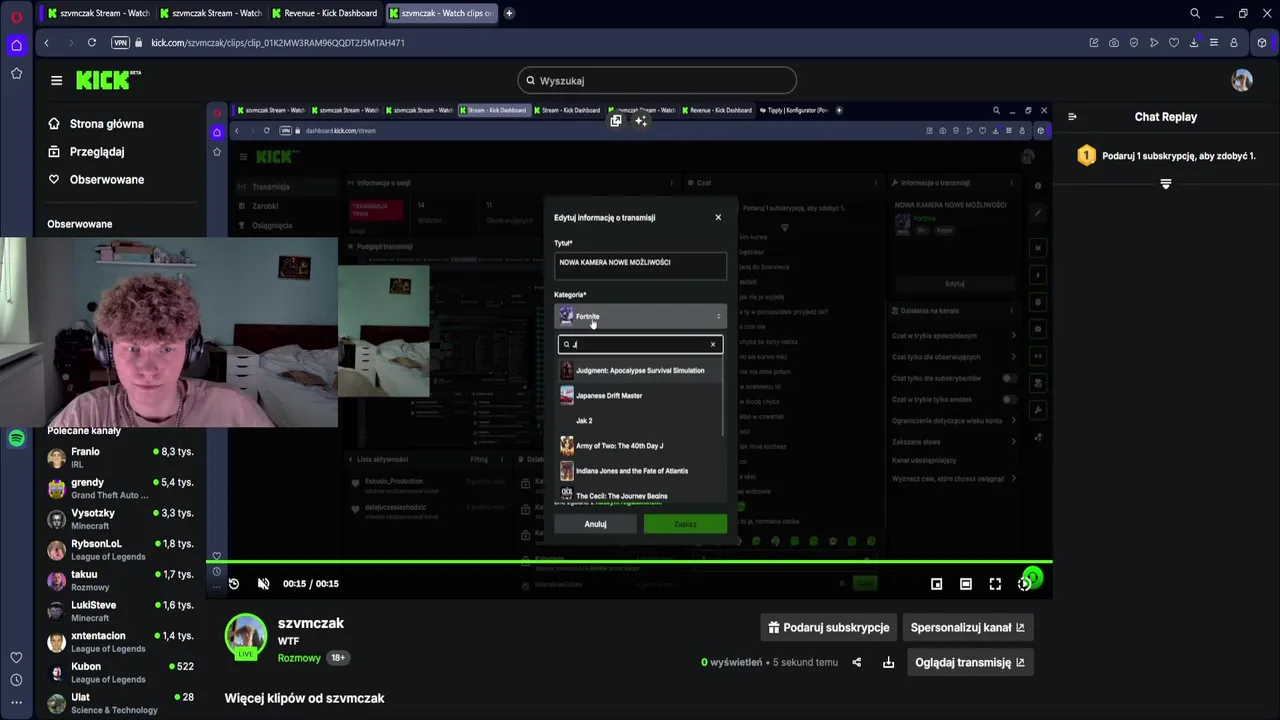Click the kick.com address bar URL
The width and height of the screenshot is (1280, 720).
277,43
